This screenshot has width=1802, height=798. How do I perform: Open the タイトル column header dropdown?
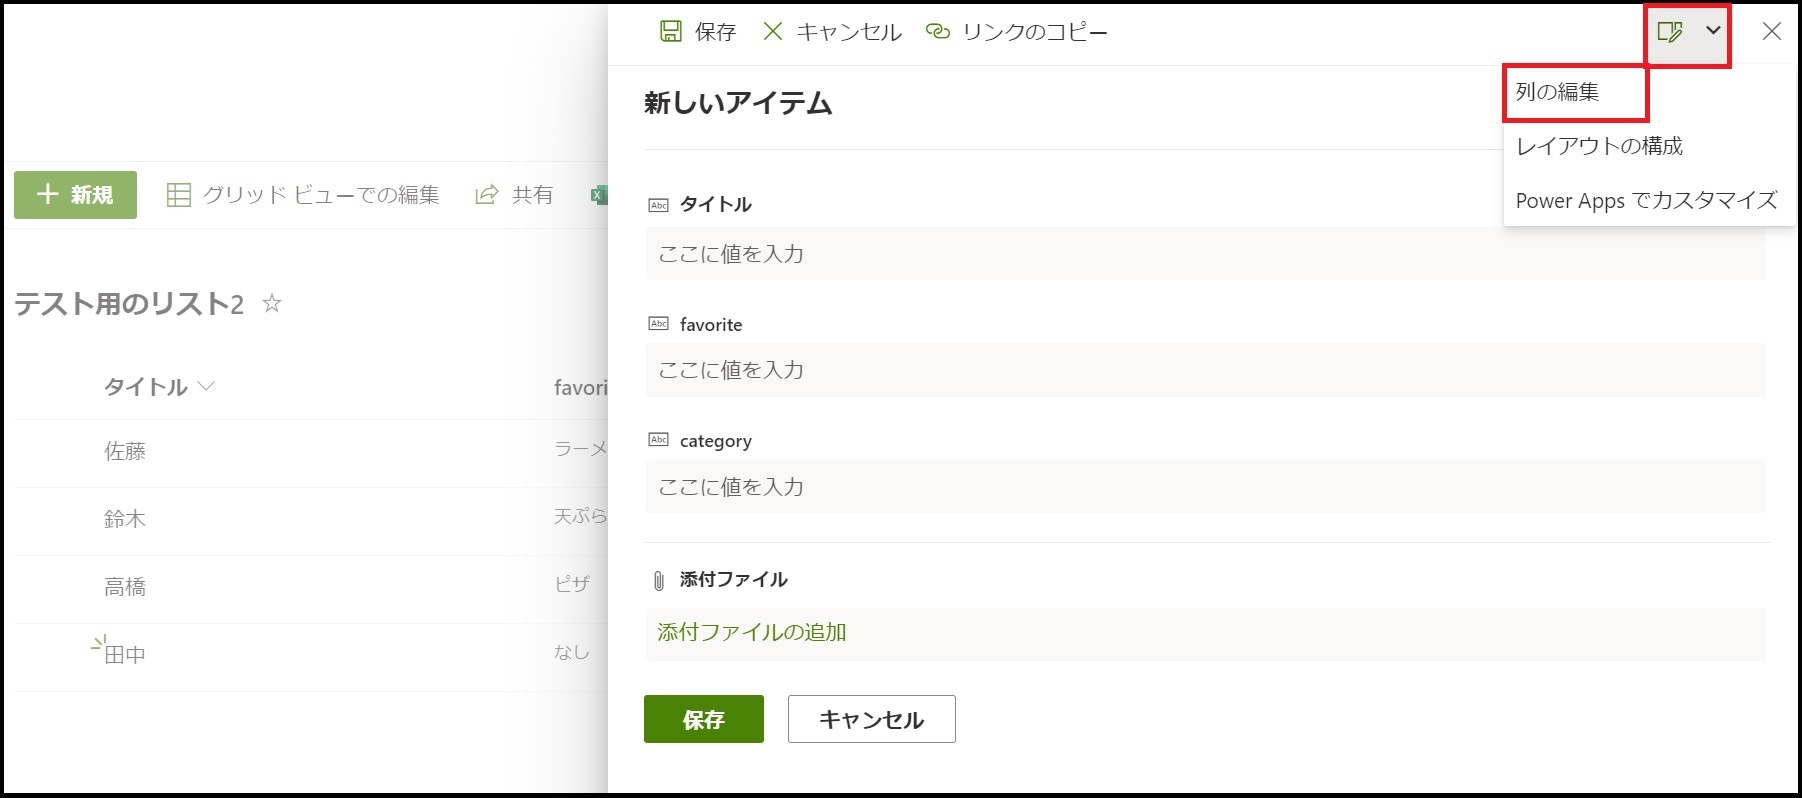[206, 387]
